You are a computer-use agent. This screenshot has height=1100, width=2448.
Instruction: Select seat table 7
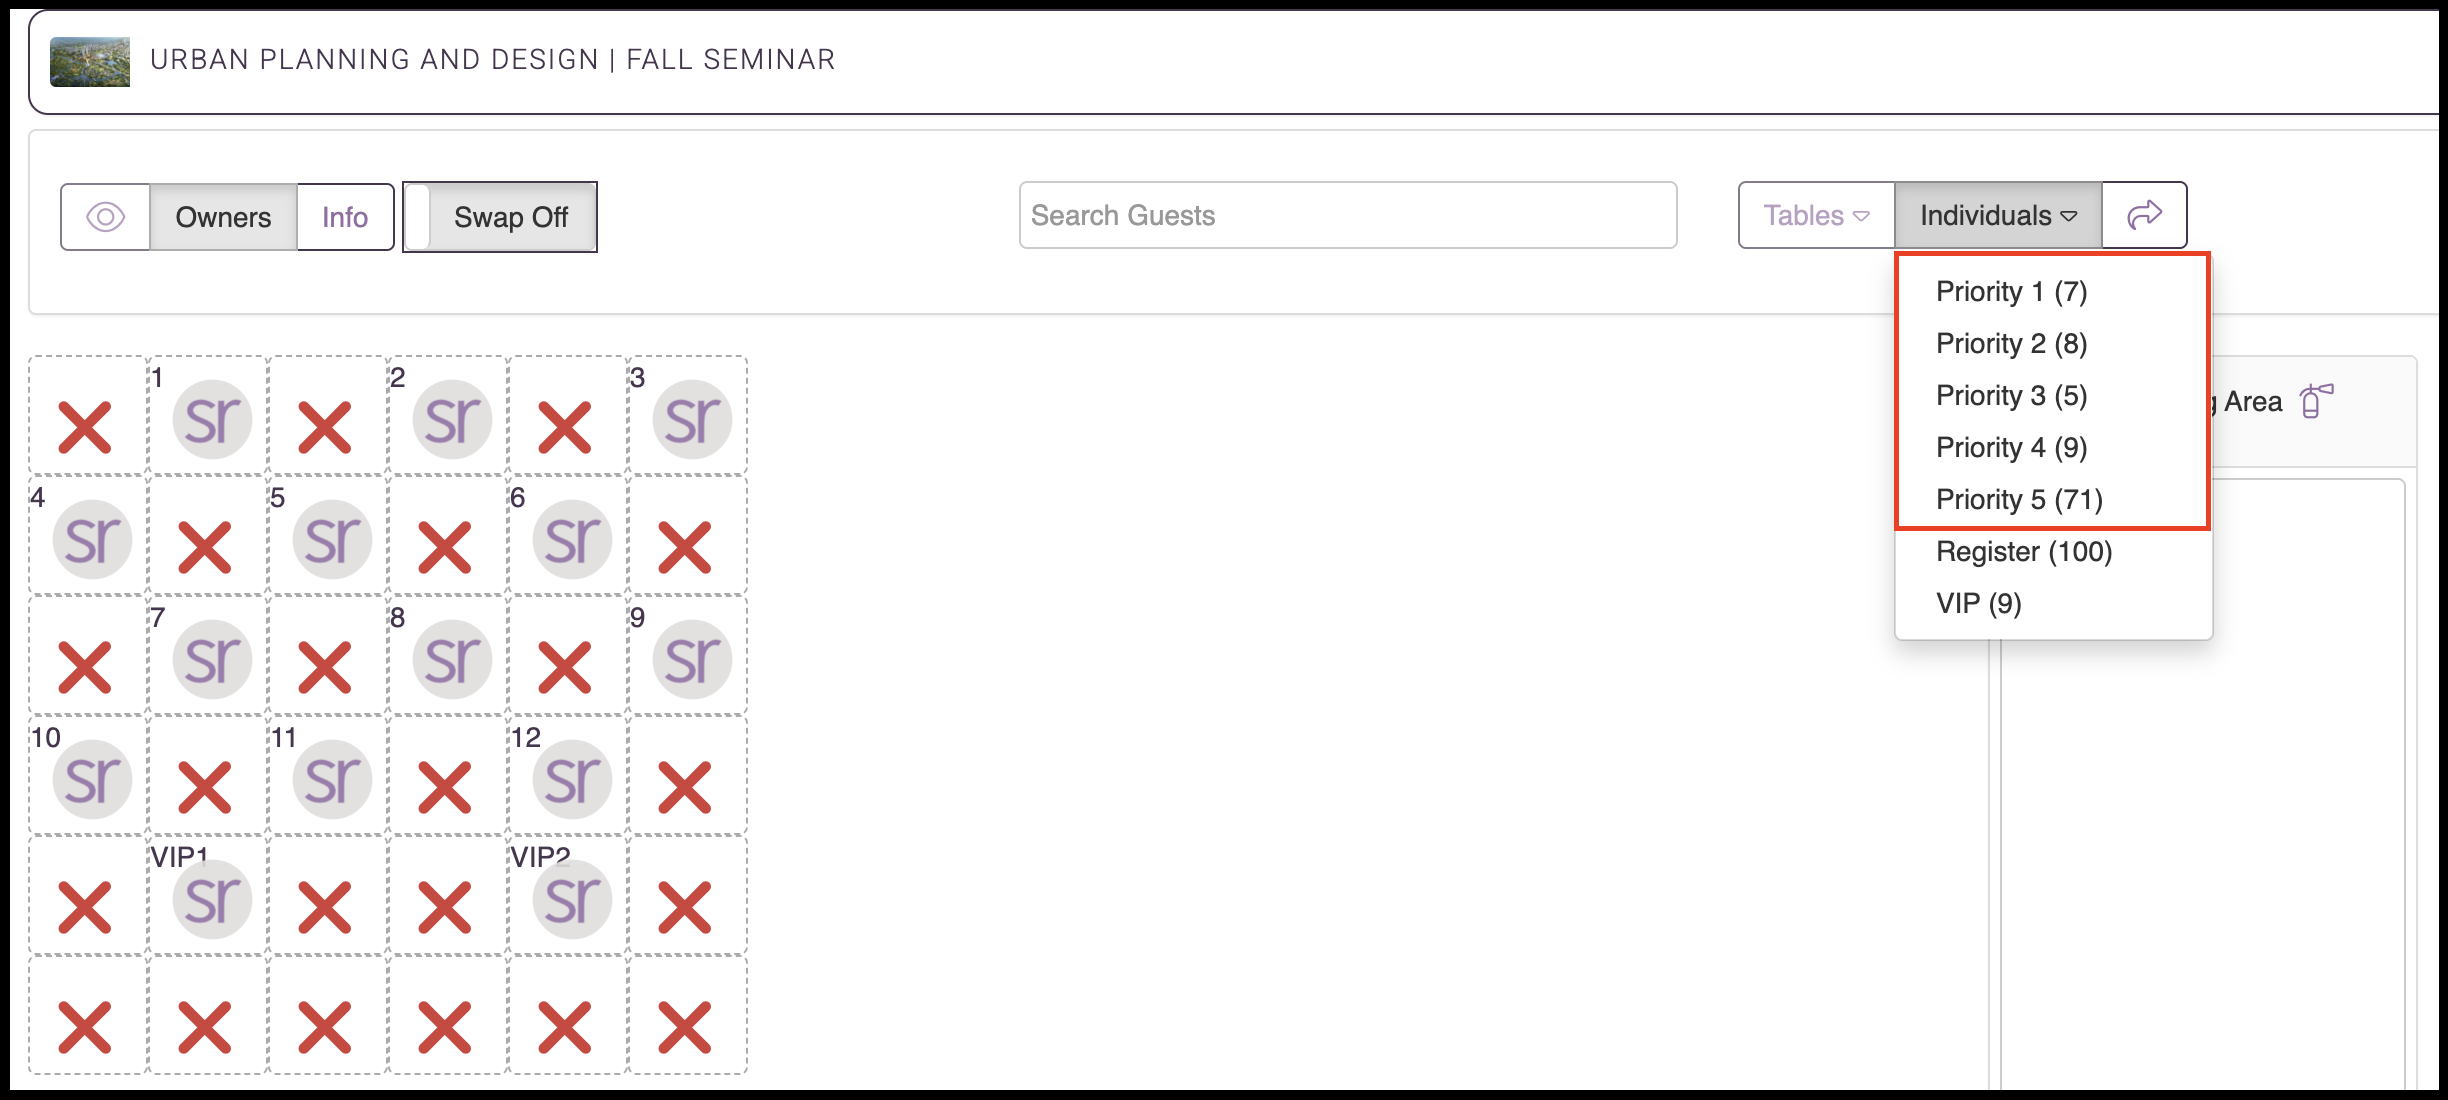point(212,659)
